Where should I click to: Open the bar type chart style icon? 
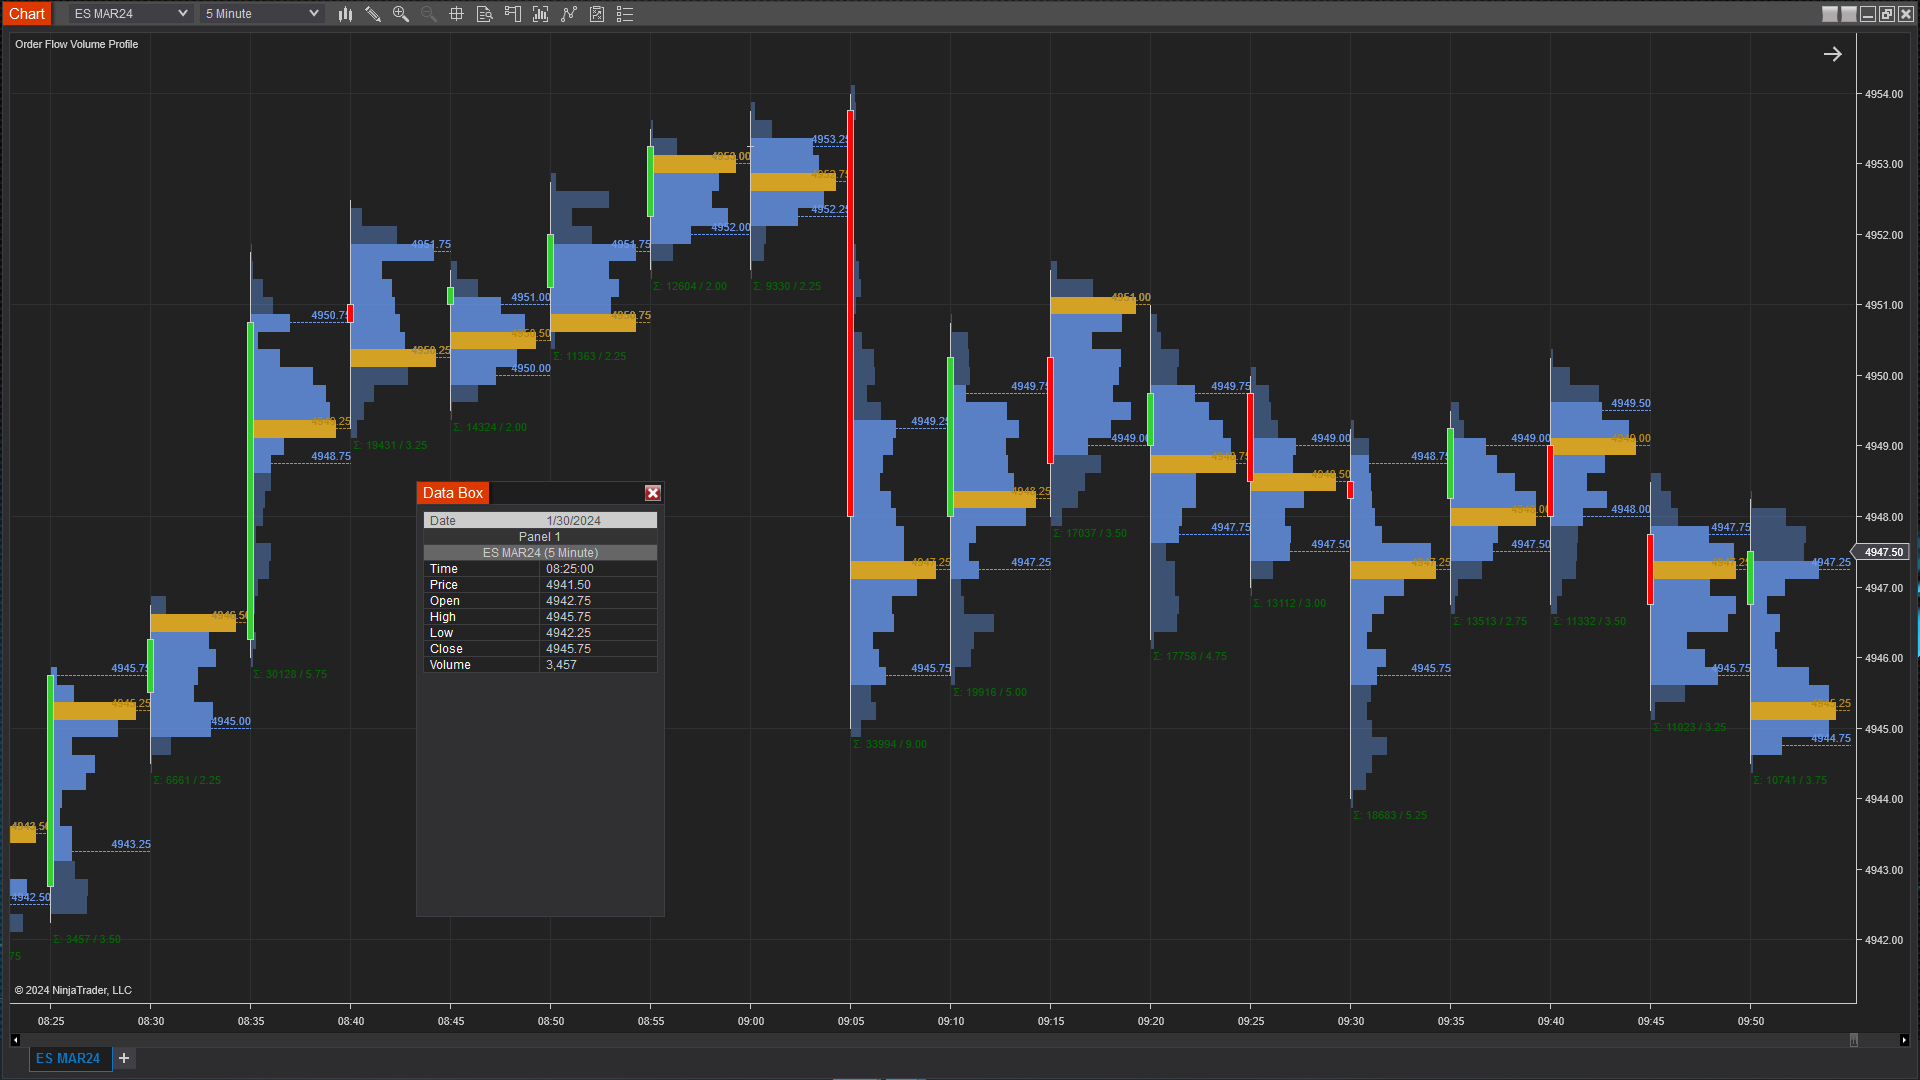[x=345, y=14]
